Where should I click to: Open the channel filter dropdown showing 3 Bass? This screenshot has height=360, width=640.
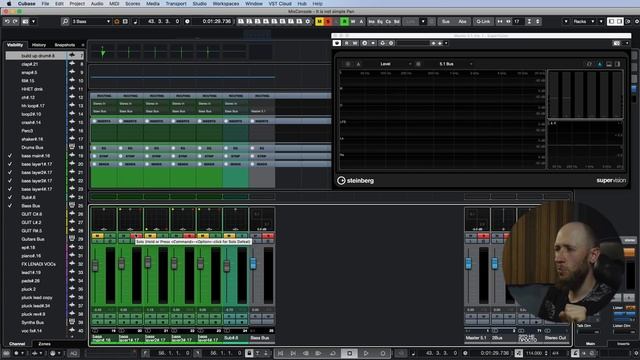[x=91, y=21]
